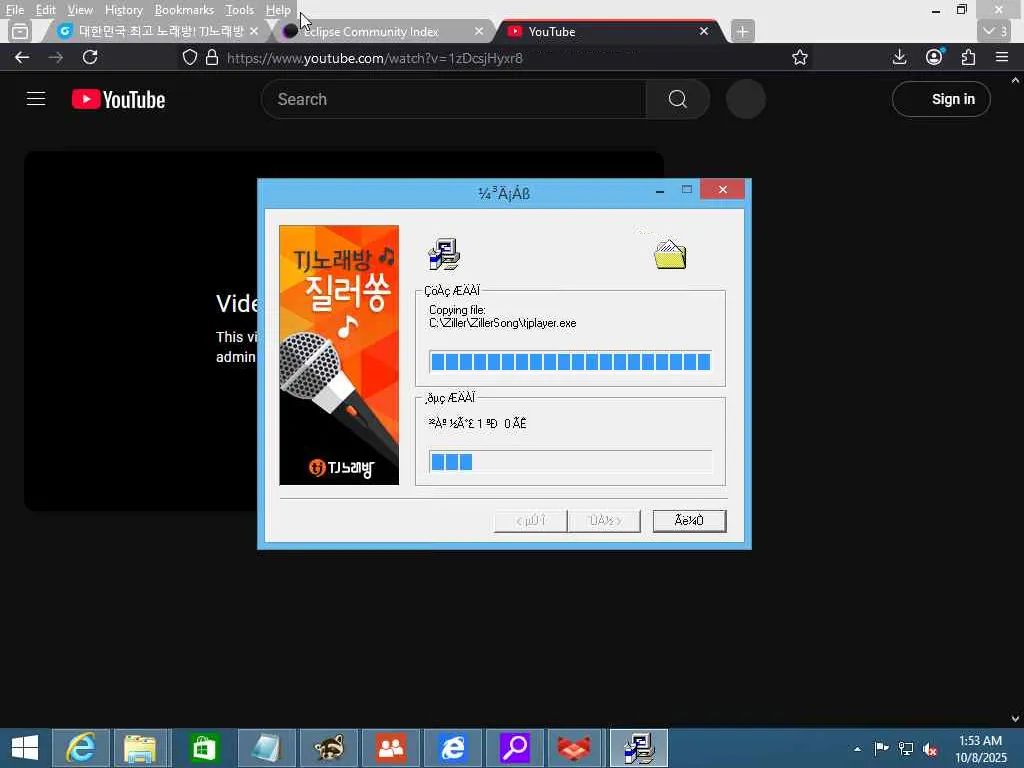Screen dimensions: 1024x768
Task: Click the round voice search button
Action: 745,99
